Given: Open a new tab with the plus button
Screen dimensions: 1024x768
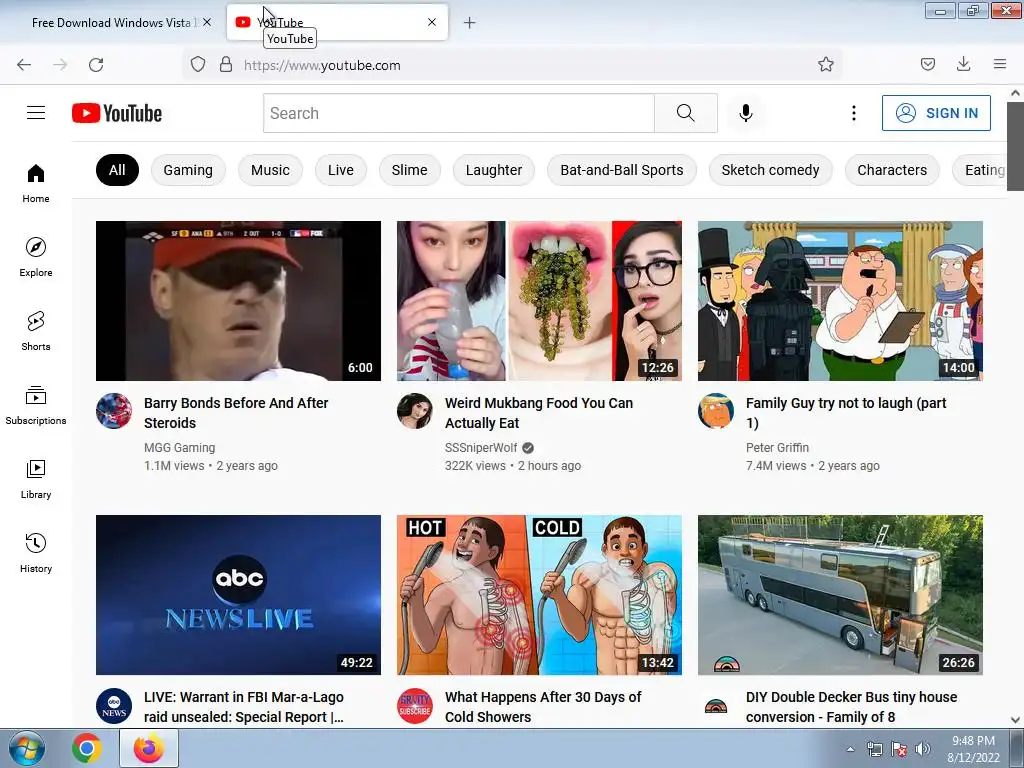Looking at the screenshot, I should tap(469, 23).
